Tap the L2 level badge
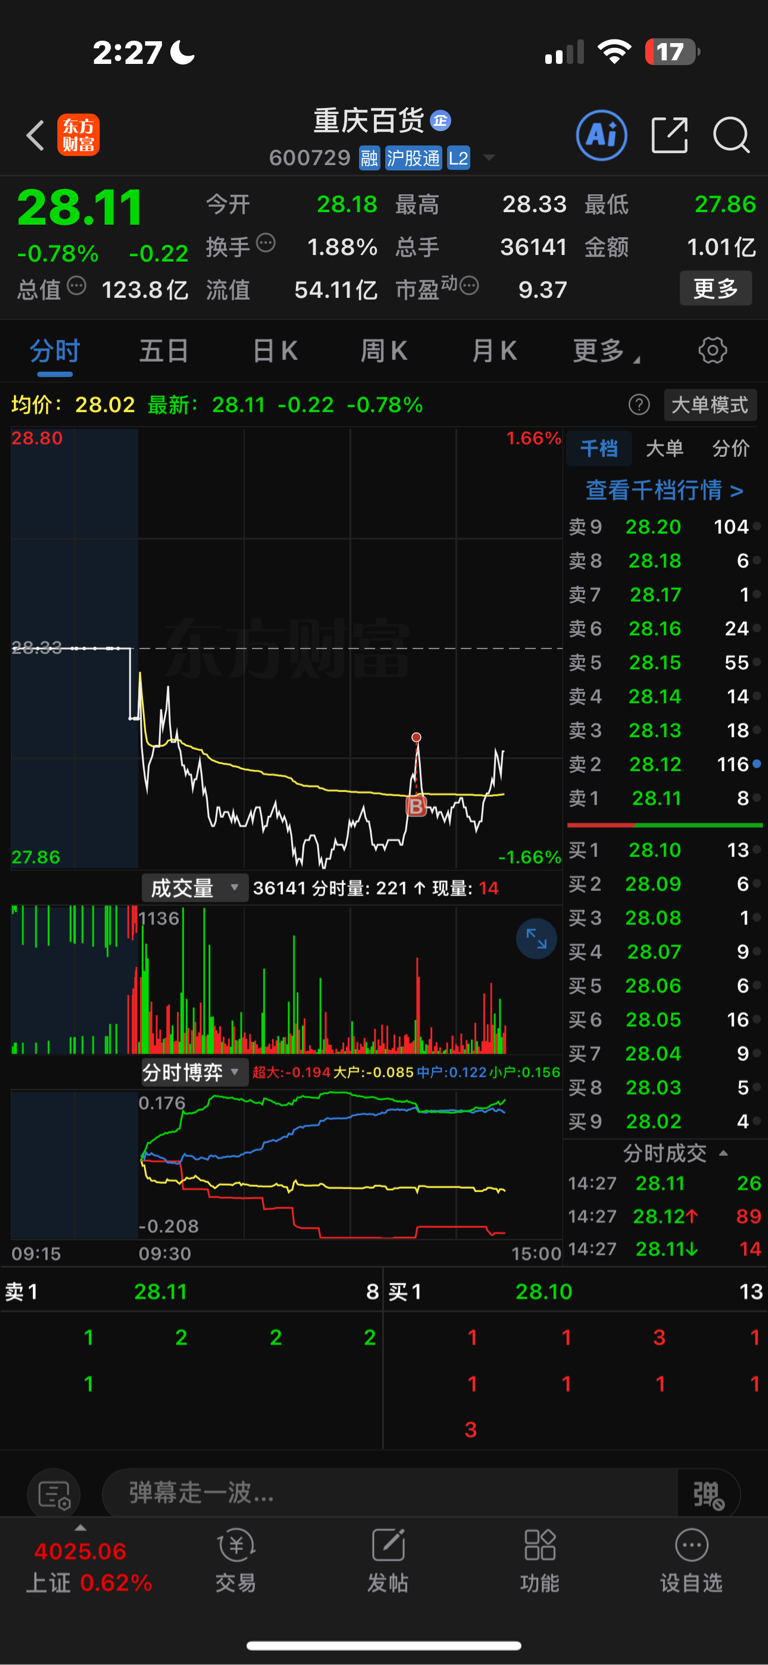768x1665 pixels. (x=459, y=158)
